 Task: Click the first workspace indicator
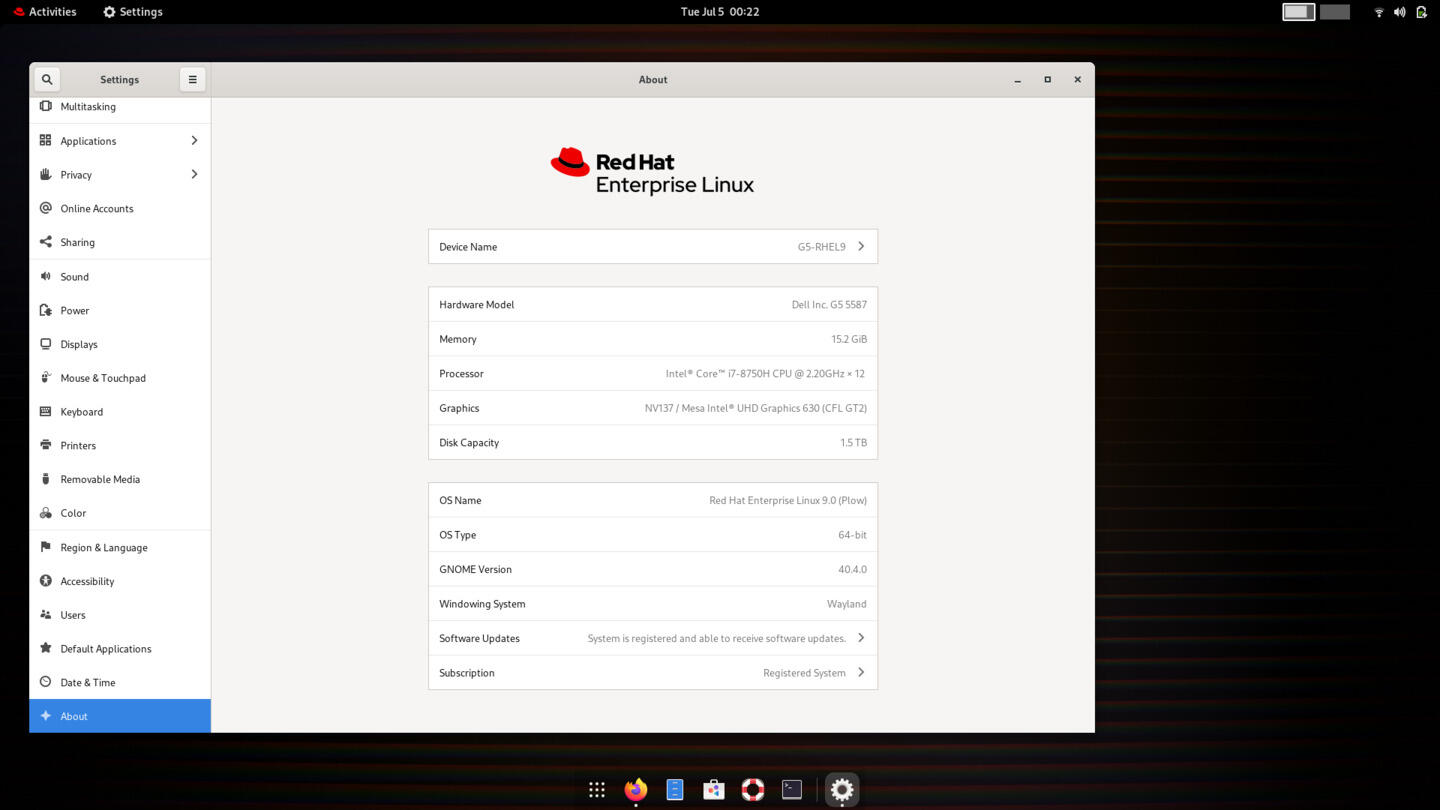[x=1298, y=12]
